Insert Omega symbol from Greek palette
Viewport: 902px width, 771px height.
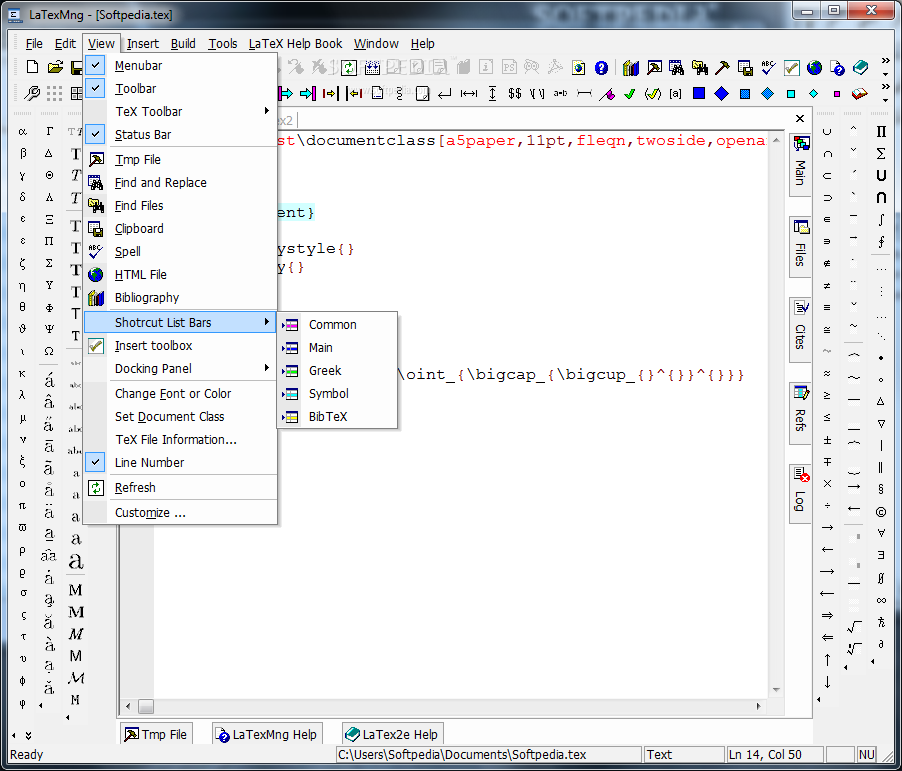coord(49,351)
